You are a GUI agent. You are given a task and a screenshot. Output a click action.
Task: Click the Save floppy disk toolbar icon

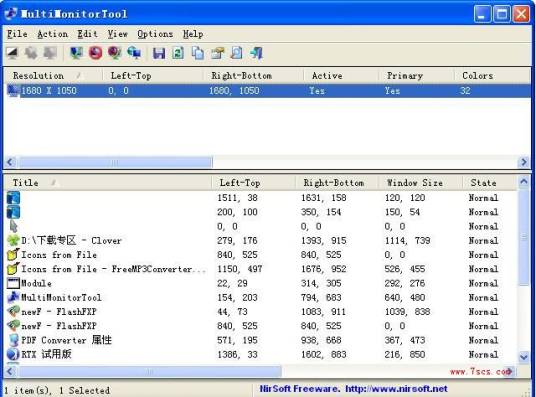tap(159, 53)
